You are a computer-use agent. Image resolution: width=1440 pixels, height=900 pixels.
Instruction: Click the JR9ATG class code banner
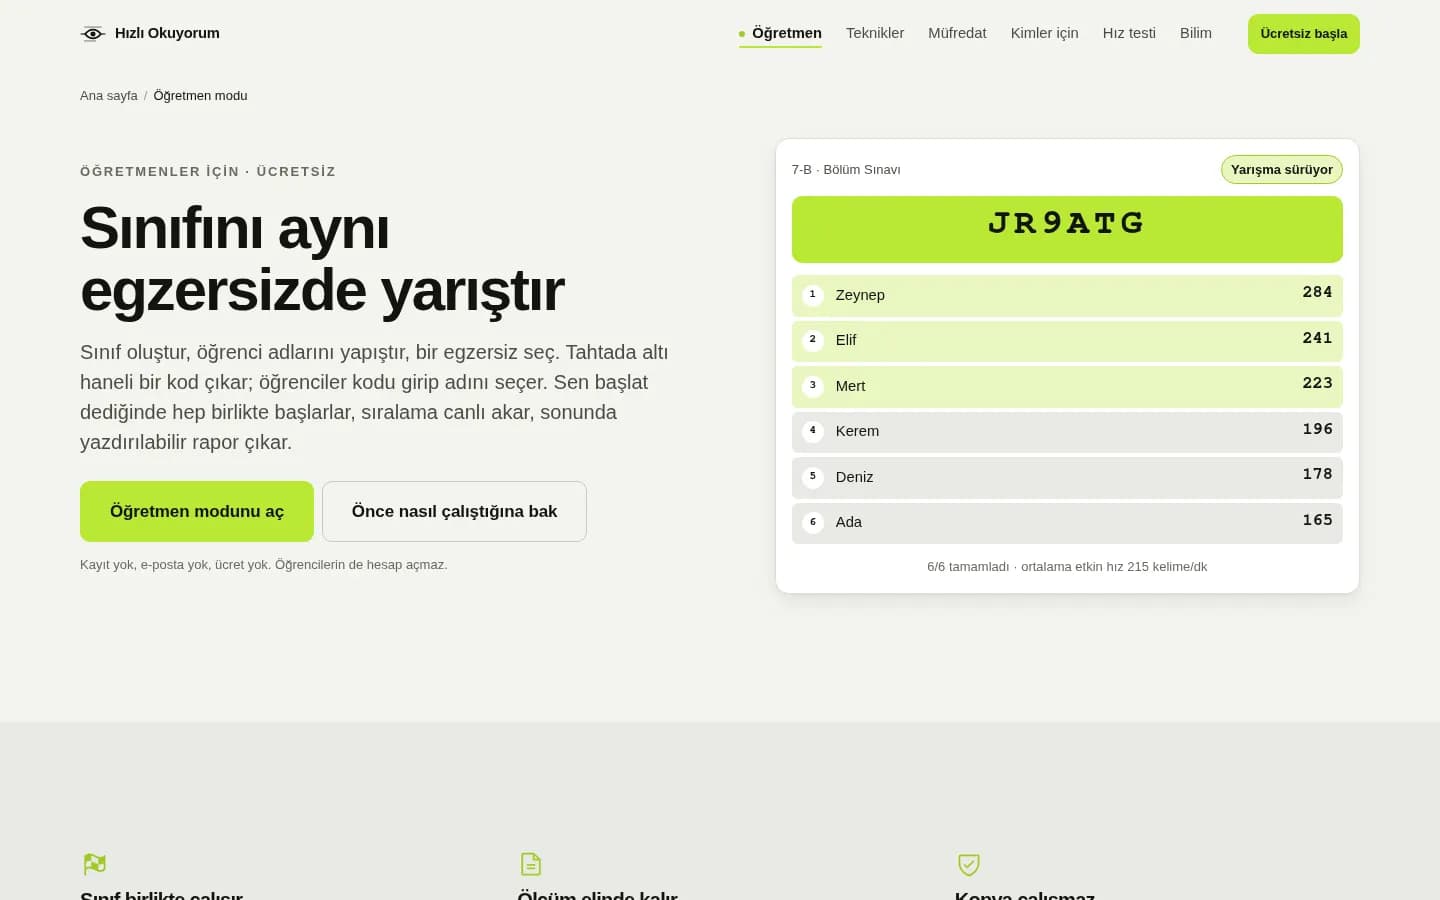(1067, 229)
